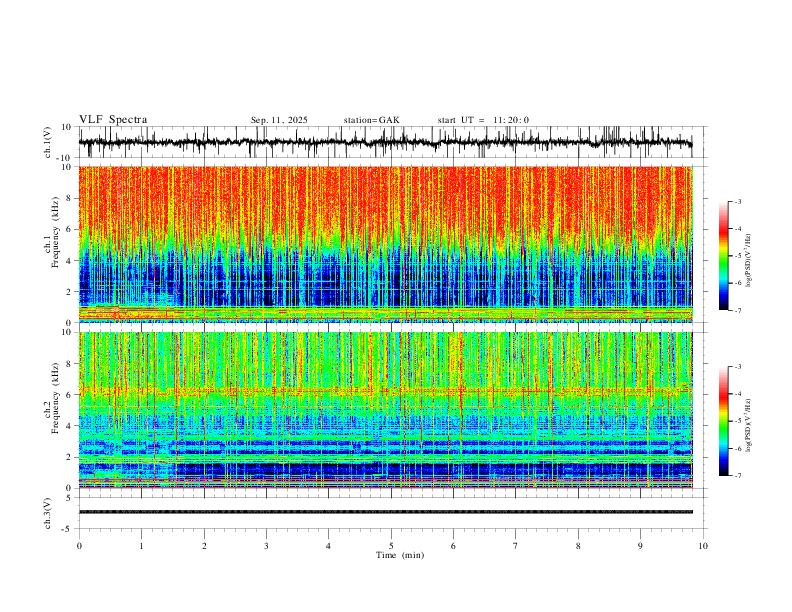The height and width of the screenshot is (612, 792).
Task: Click the "station=GAK" header label
Action: 371,120
